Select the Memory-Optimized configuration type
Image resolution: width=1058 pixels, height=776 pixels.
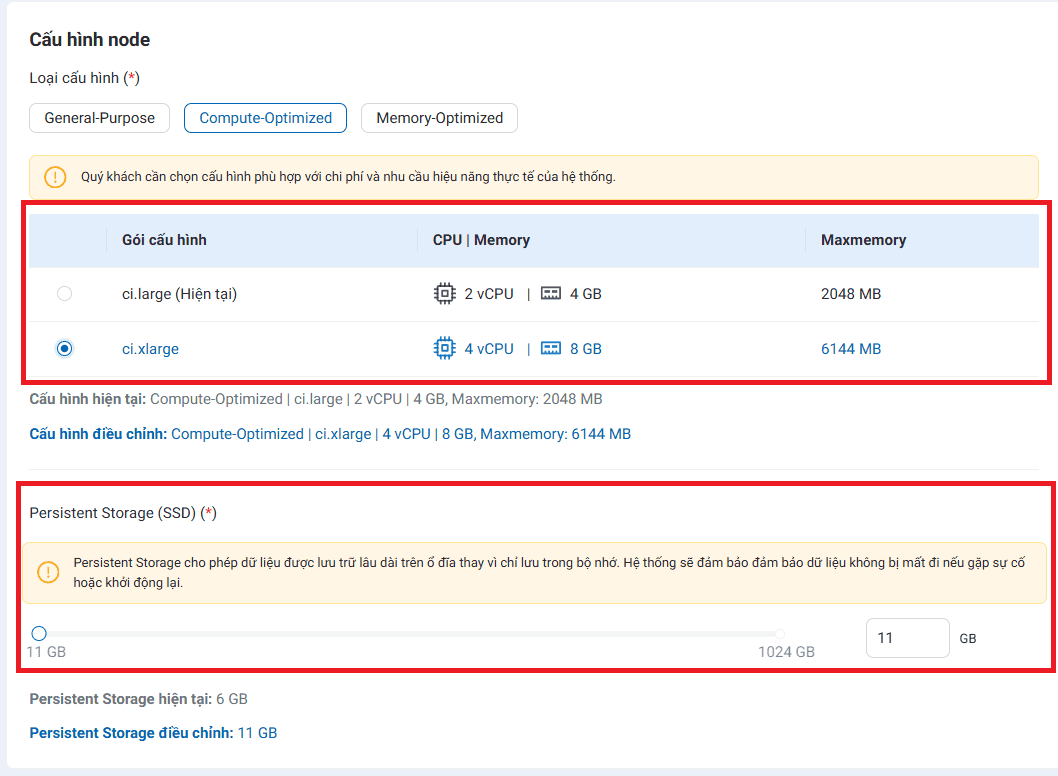[439, 118]
